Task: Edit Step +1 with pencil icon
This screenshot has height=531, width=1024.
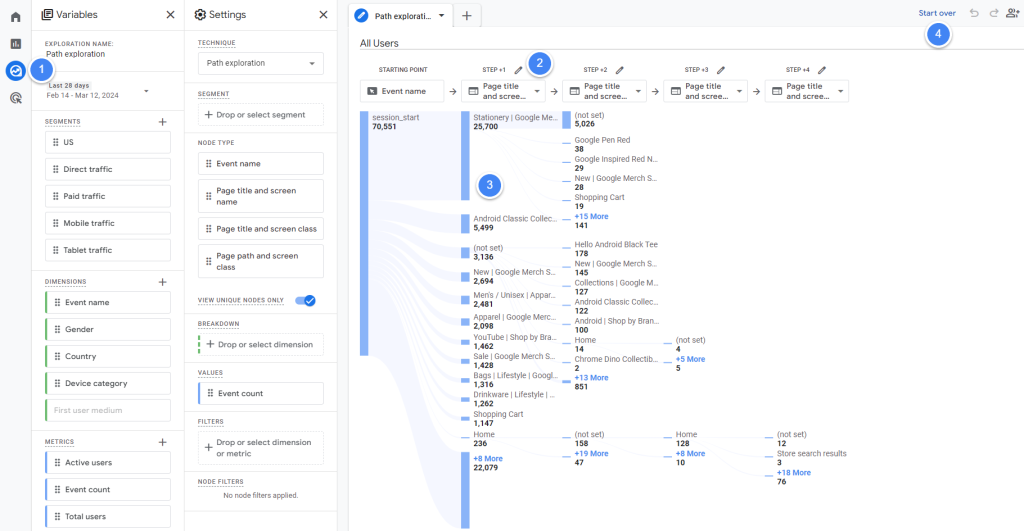Action: pyautogui.click(x=519, y=70)
